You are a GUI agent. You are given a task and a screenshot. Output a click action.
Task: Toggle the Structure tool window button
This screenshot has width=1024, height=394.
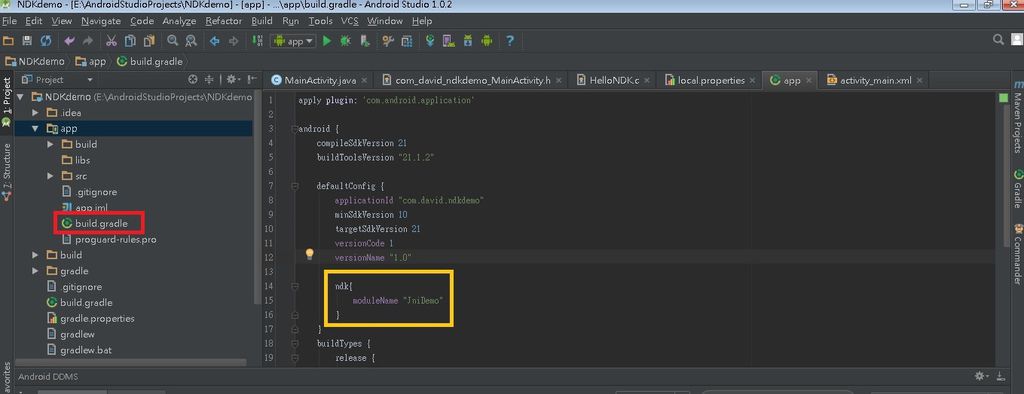(7, 171)
